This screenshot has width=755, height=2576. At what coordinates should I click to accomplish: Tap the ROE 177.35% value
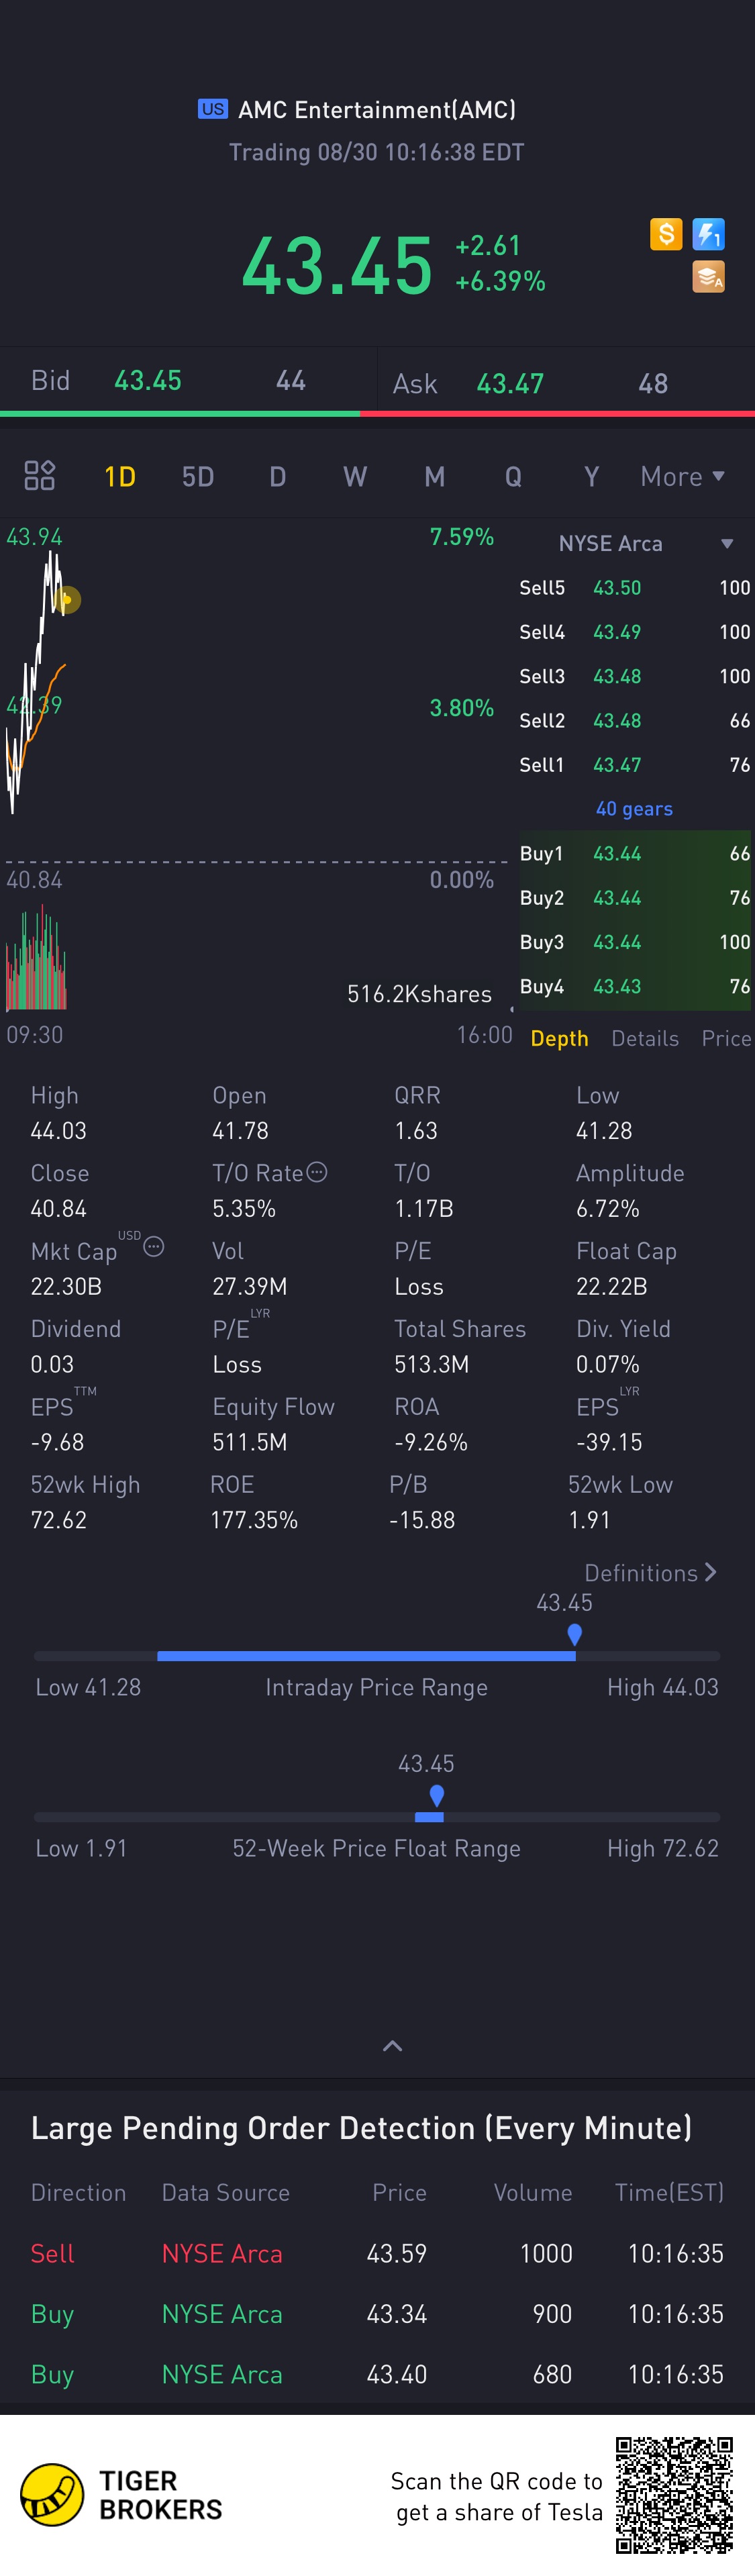pos(254,1520)
